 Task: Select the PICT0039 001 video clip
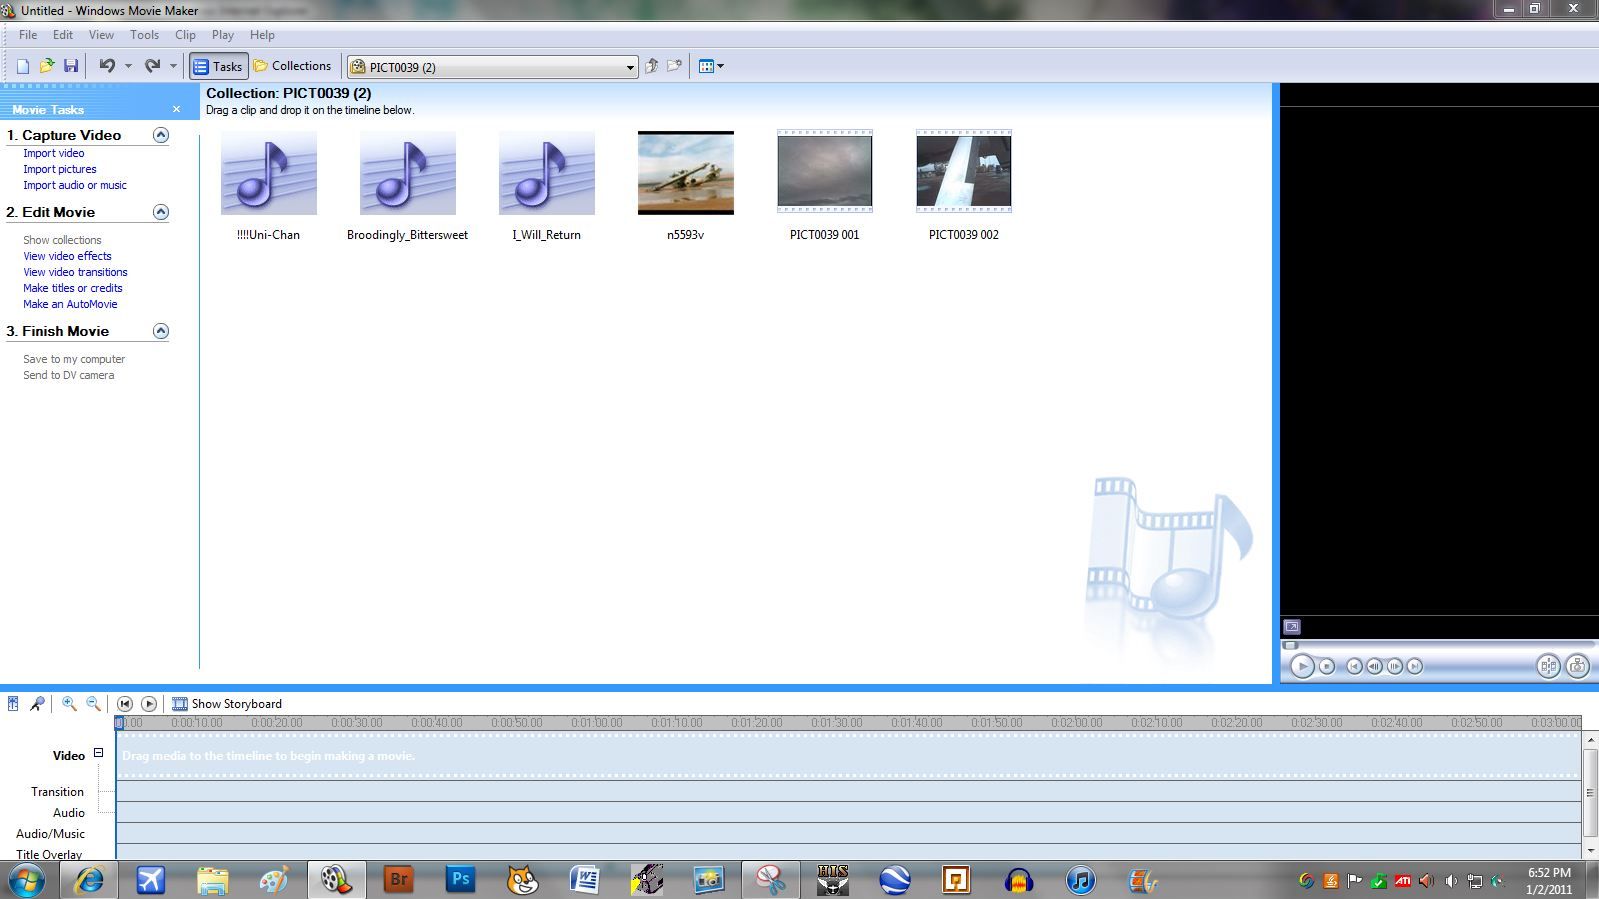tap(824, 186)
